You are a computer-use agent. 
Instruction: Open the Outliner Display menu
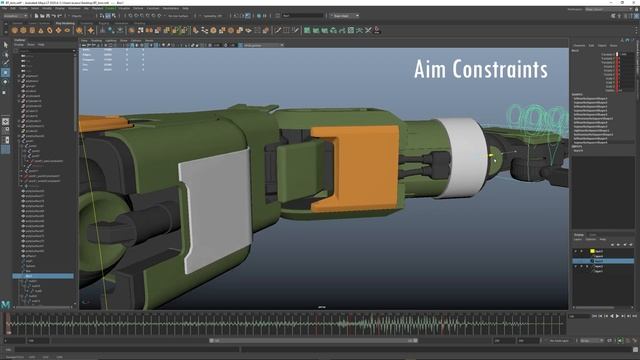[19, 44]
